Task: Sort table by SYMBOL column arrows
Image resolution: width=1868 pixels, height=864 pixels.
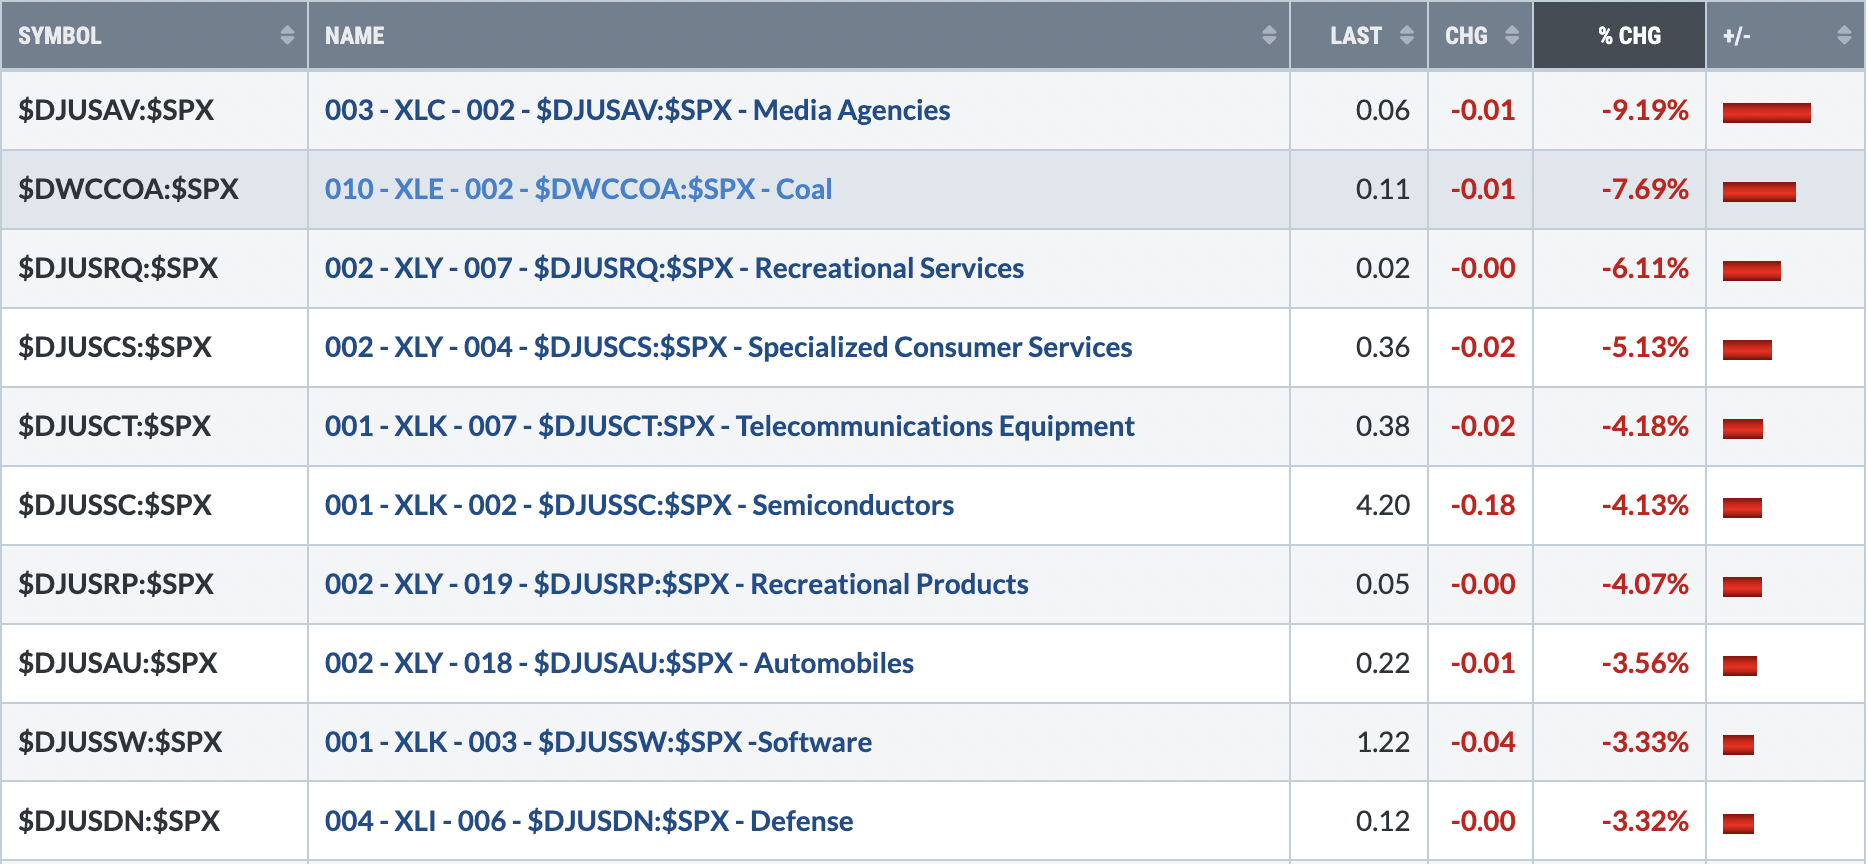Action: [288, 36]
